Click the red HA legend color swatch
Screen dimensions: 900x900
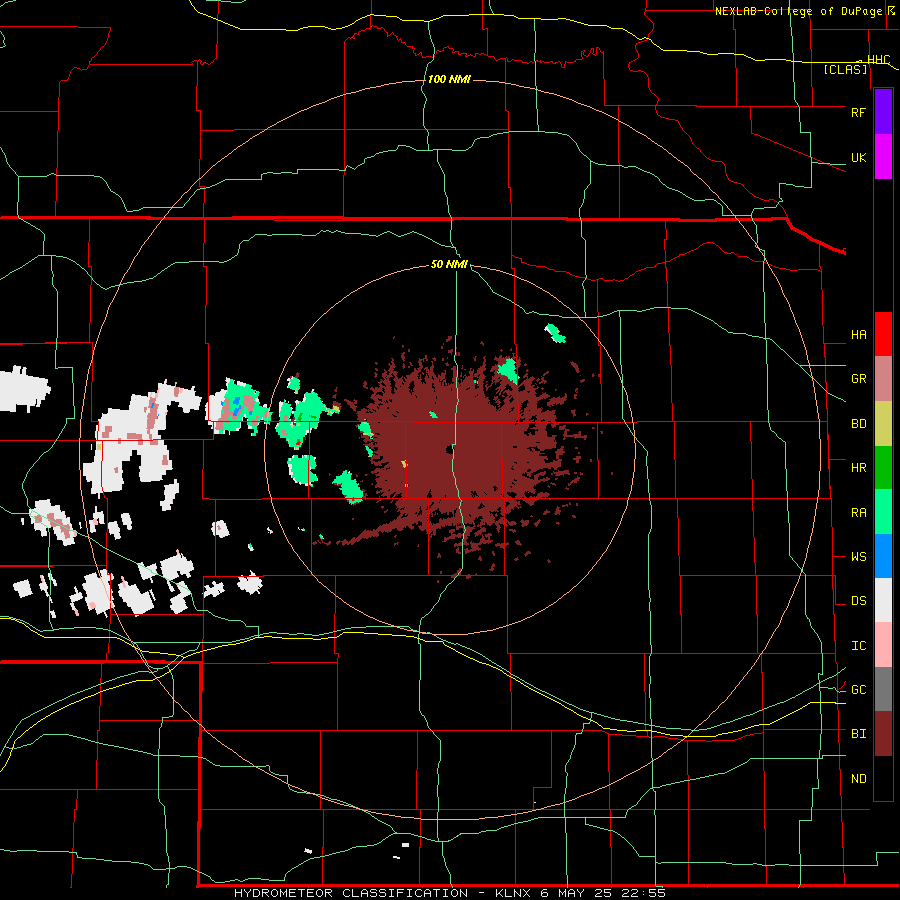(883, 334)
